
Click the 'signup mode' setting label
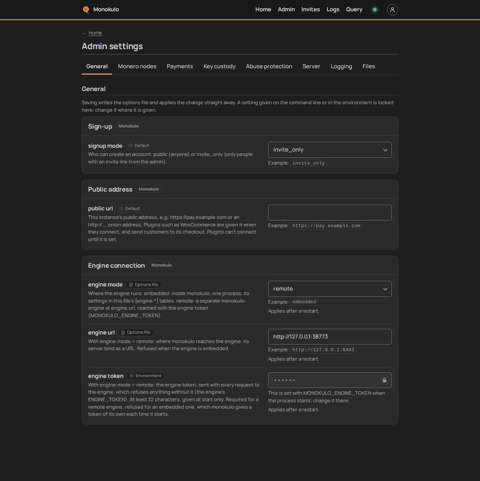click(105, 146)
